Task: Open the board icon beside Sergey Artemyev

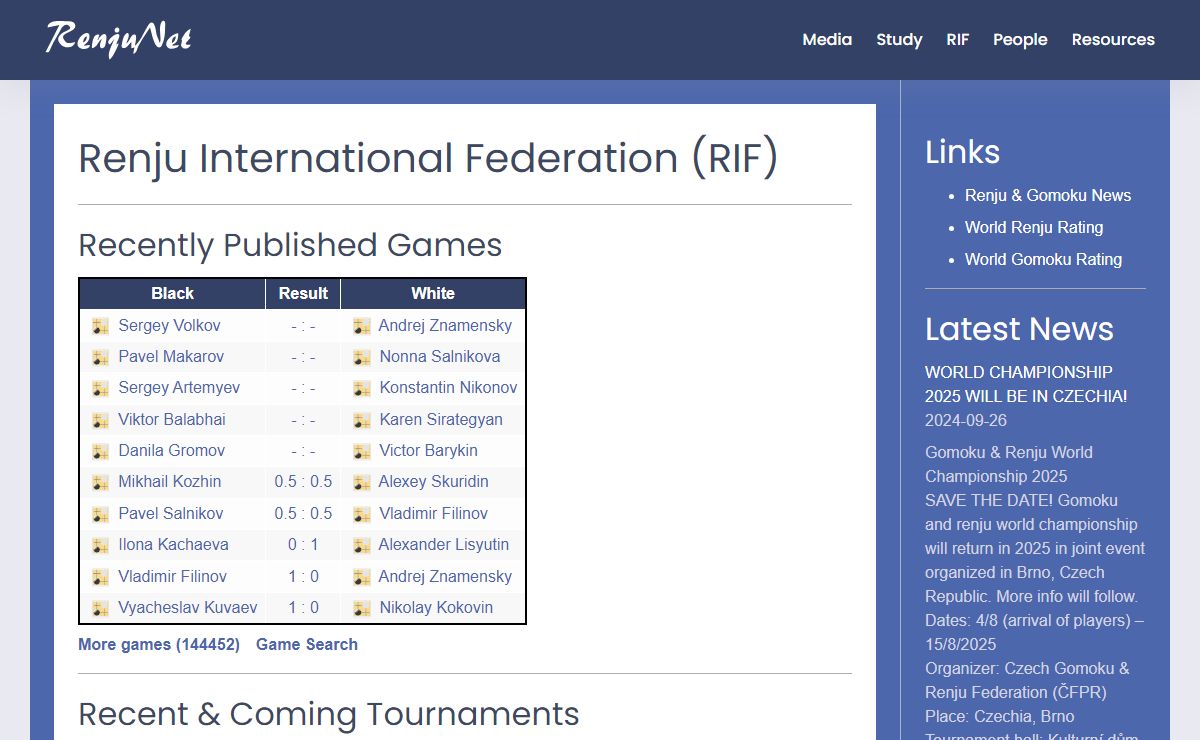Action: coord(100,388)
